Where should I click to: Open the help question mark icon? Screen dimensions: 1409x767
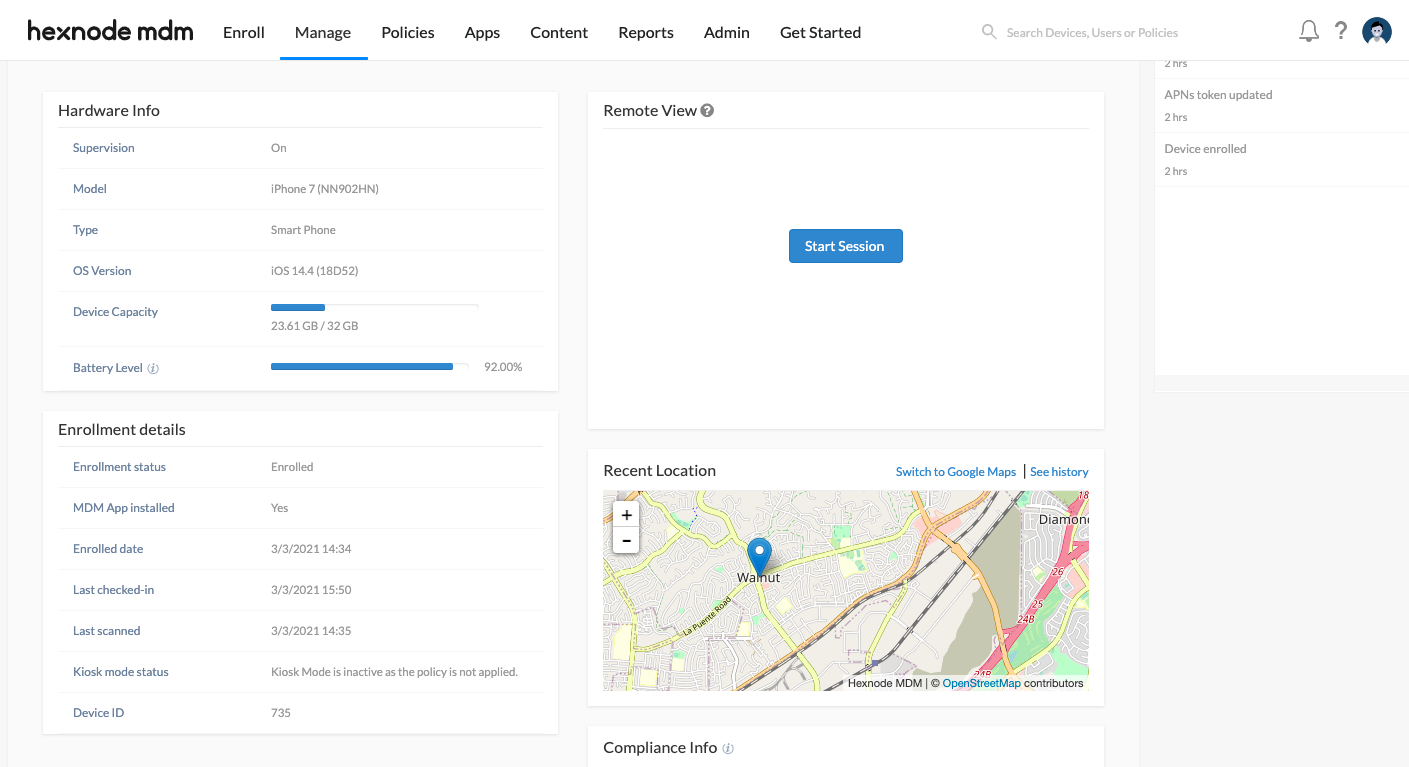point(1341,32)
